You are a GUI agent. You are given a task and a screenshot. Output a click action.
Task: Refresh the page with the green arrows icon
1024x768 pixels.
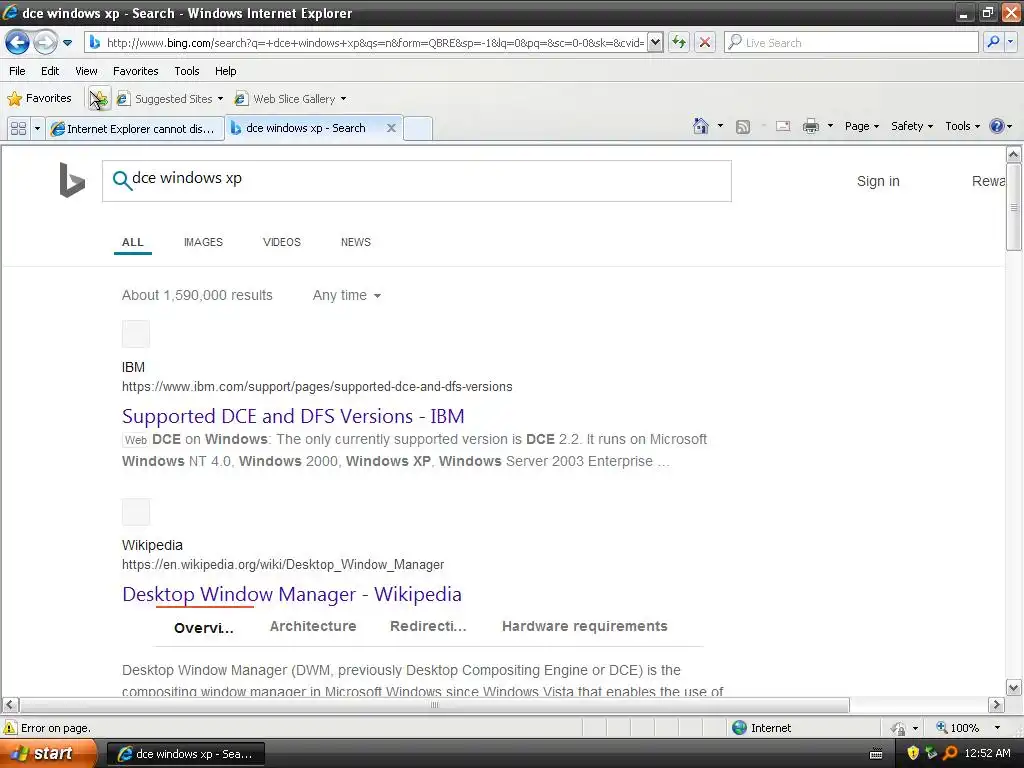coord(679,43)
